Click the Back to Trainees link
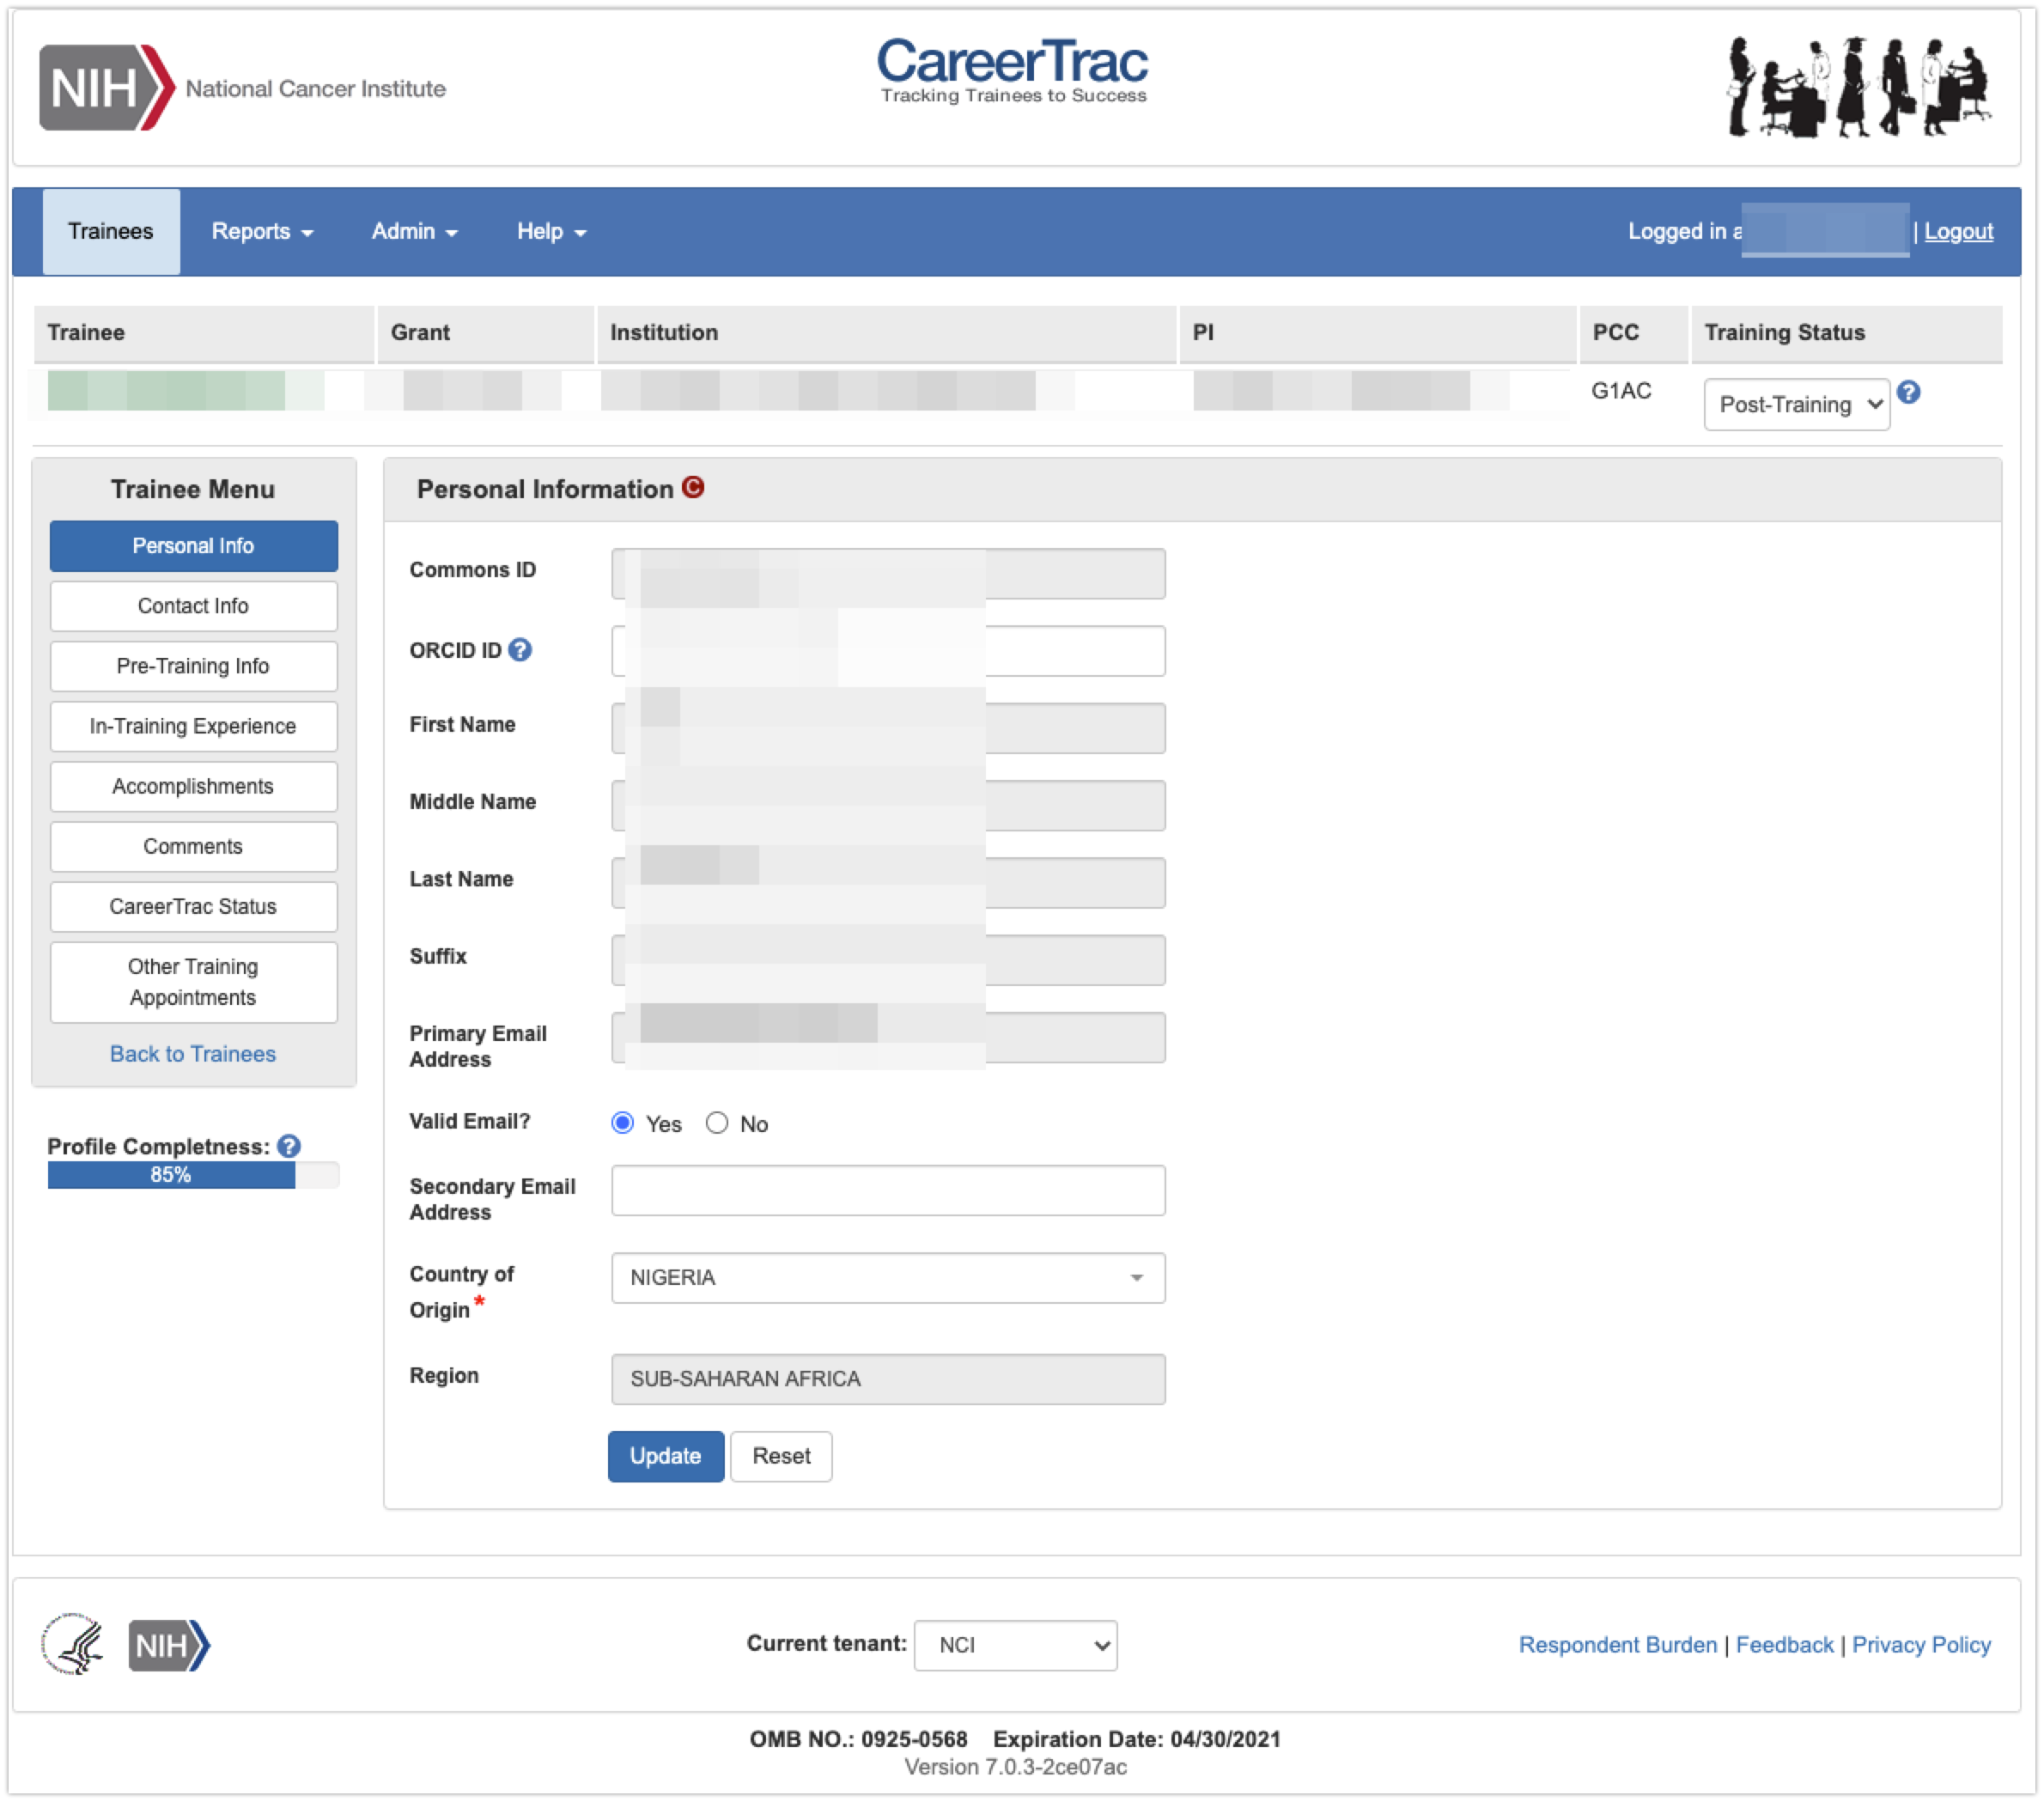2044x1802 pixels. coord(193,1053)
